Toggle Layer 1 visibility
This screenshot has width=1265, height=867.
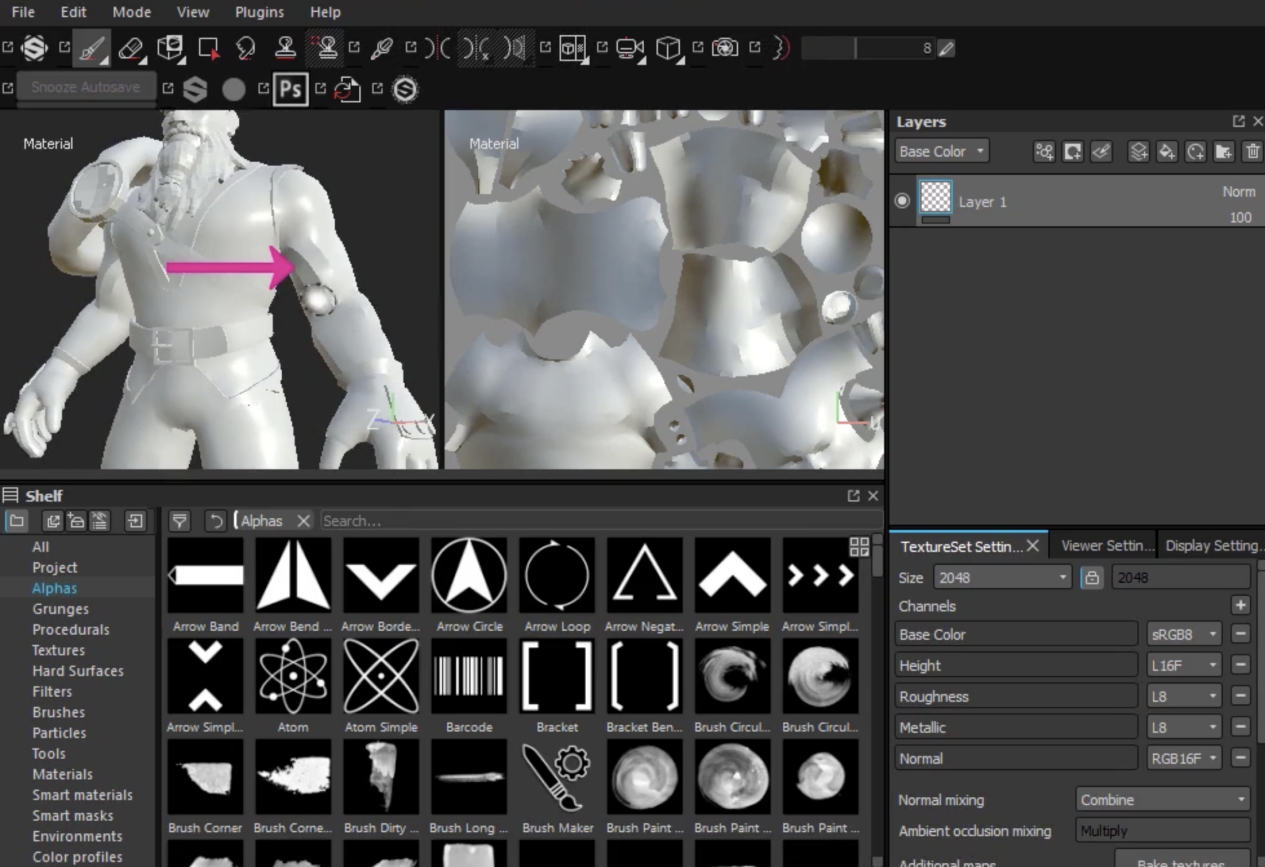pyautogui.click(x=902, y=201)
